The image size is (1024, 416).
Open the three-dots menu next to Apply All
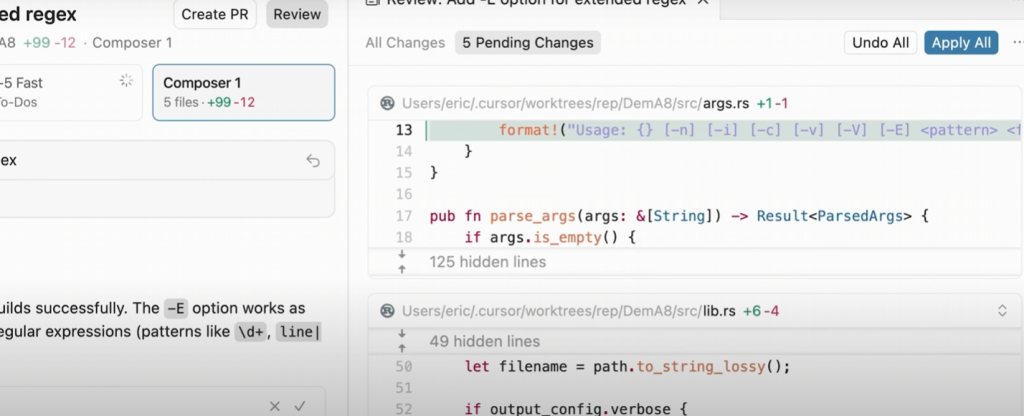click(x=1017, y=43)
